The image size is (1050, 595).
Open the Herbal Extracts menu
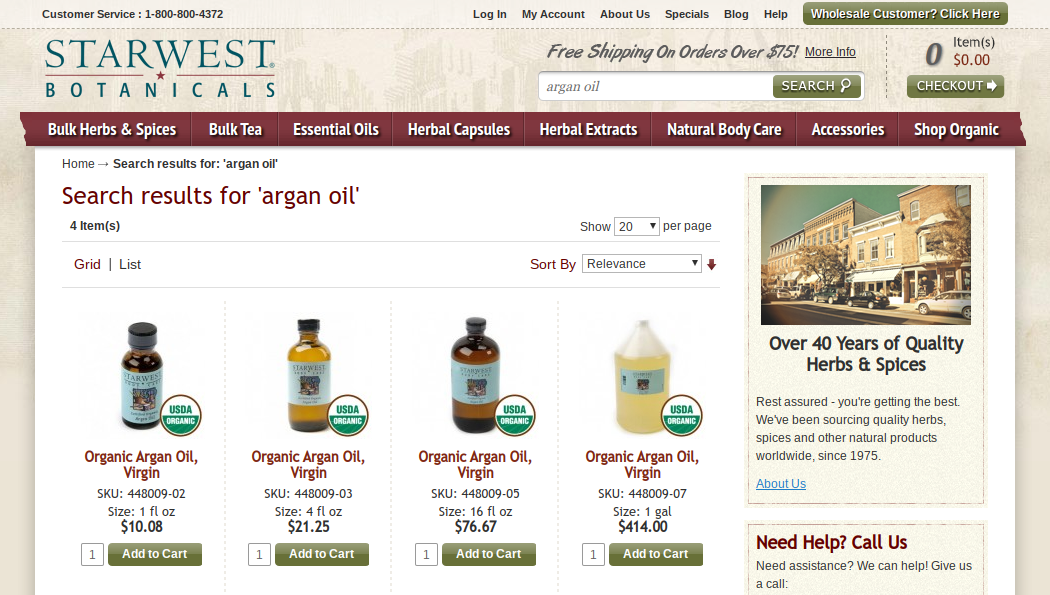(x=588, y=129)
